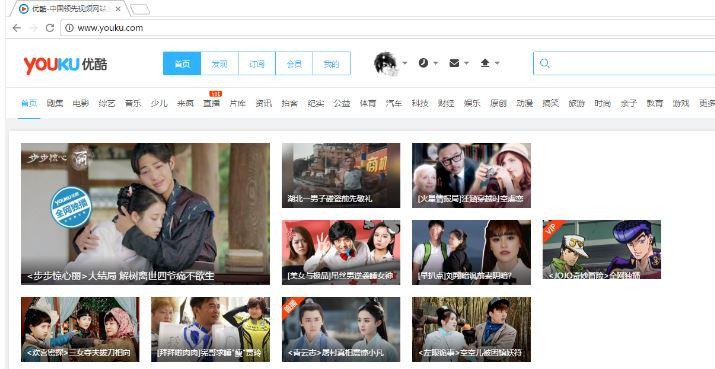Open 动漫 channel in navigation bar
The image size is (715, 369).
[524, 104]
